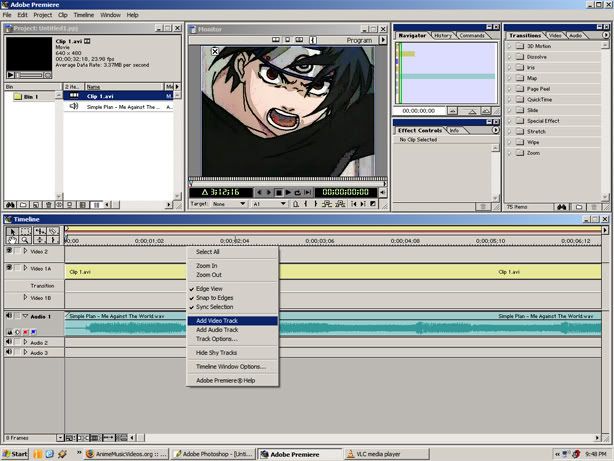
Task: Toggle the lock box for Audio 1 track
Action: 18,316
